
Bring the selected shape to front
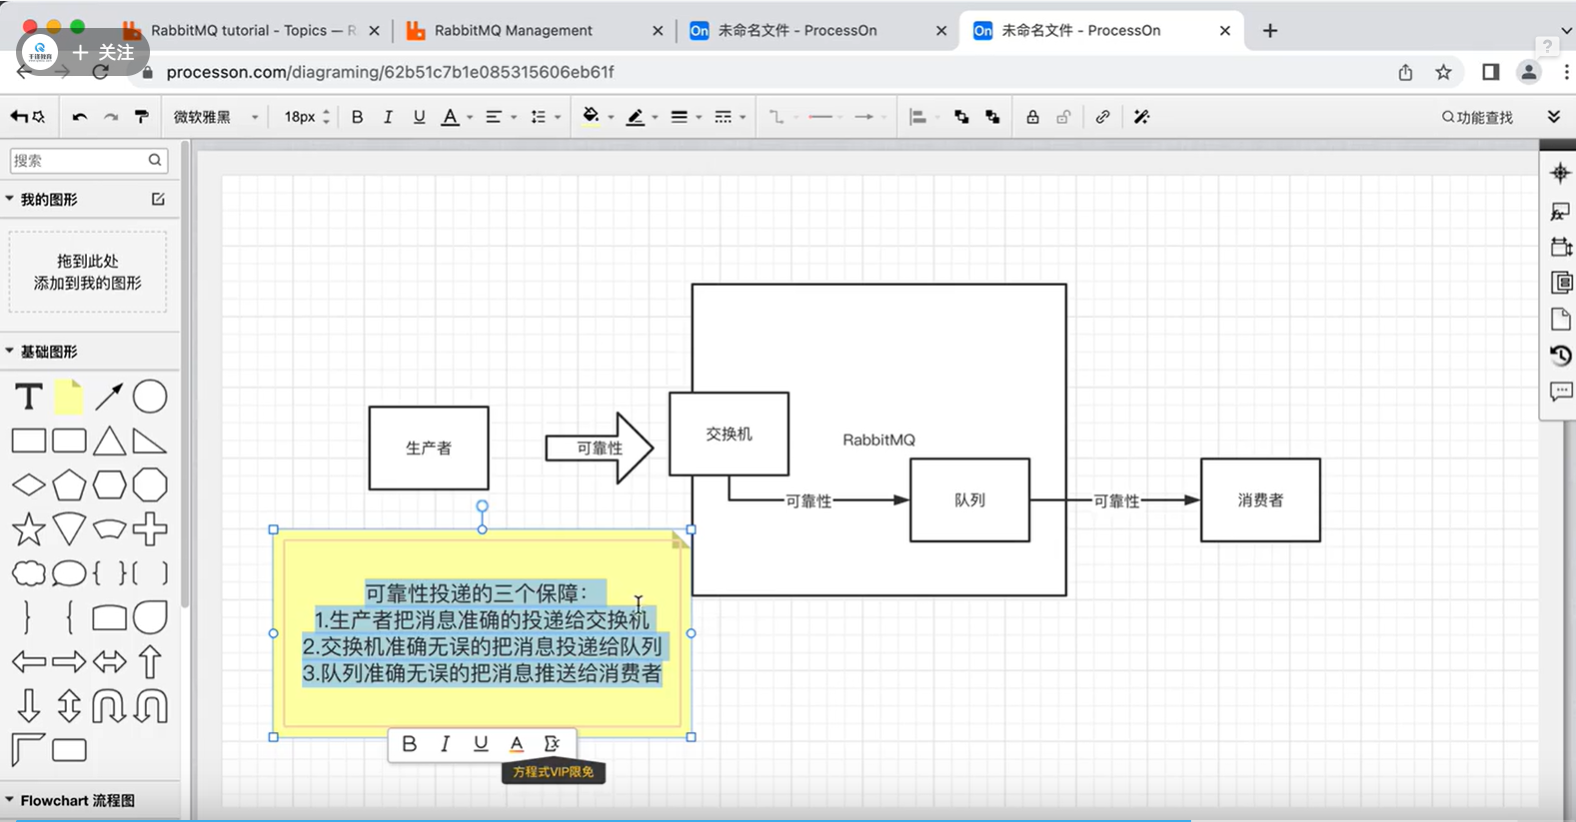(x=961, y=117)
